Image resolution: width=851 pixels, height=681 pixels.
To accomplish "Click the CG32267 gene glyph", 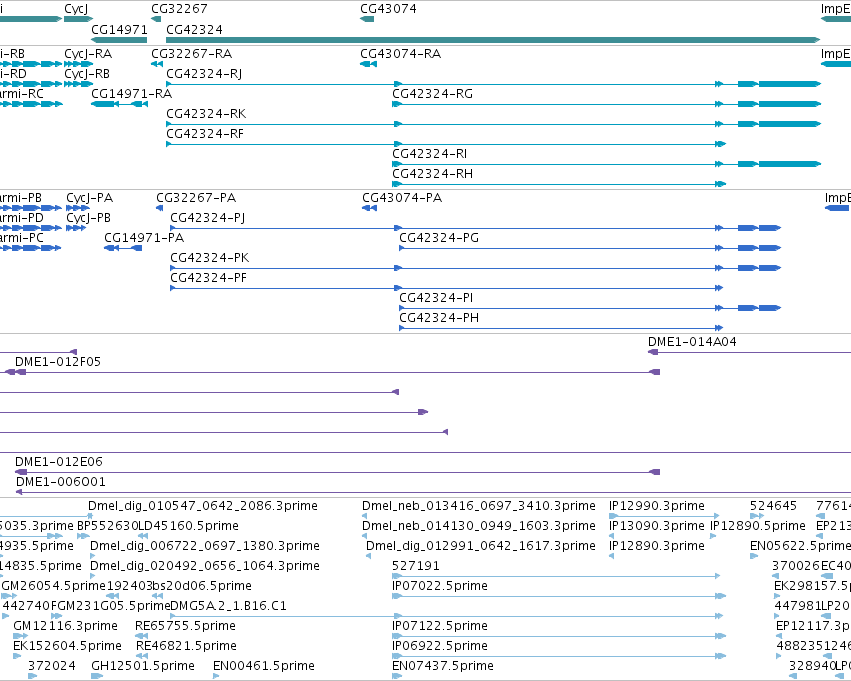I will pyautogui.click(x=156, y=20).
